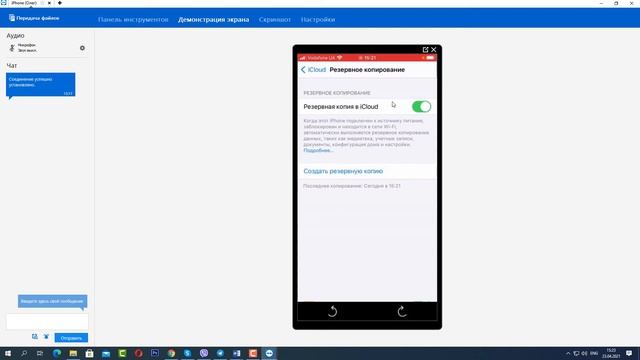Viewport: 640px width, 360px height.
Task: Select the Демонстрация экрана tab
Action: coord(213,19)
